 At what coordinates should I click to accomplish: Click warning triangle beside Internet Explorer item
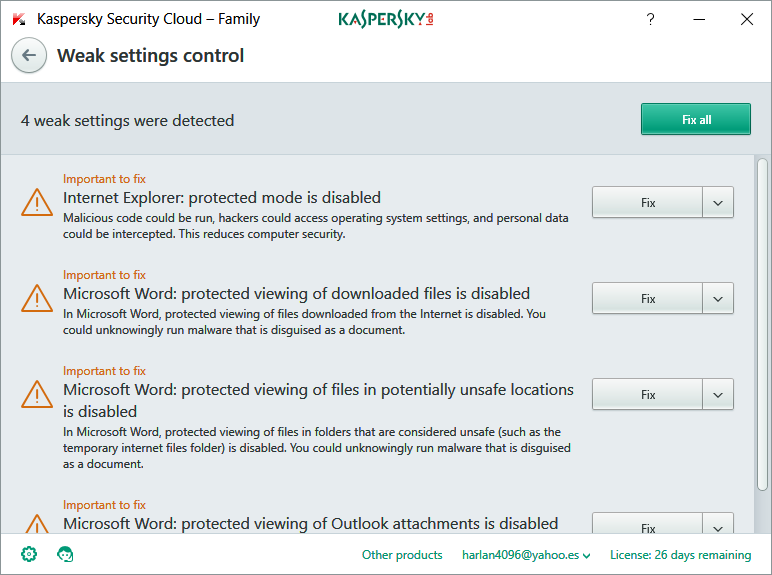point(37,202)
